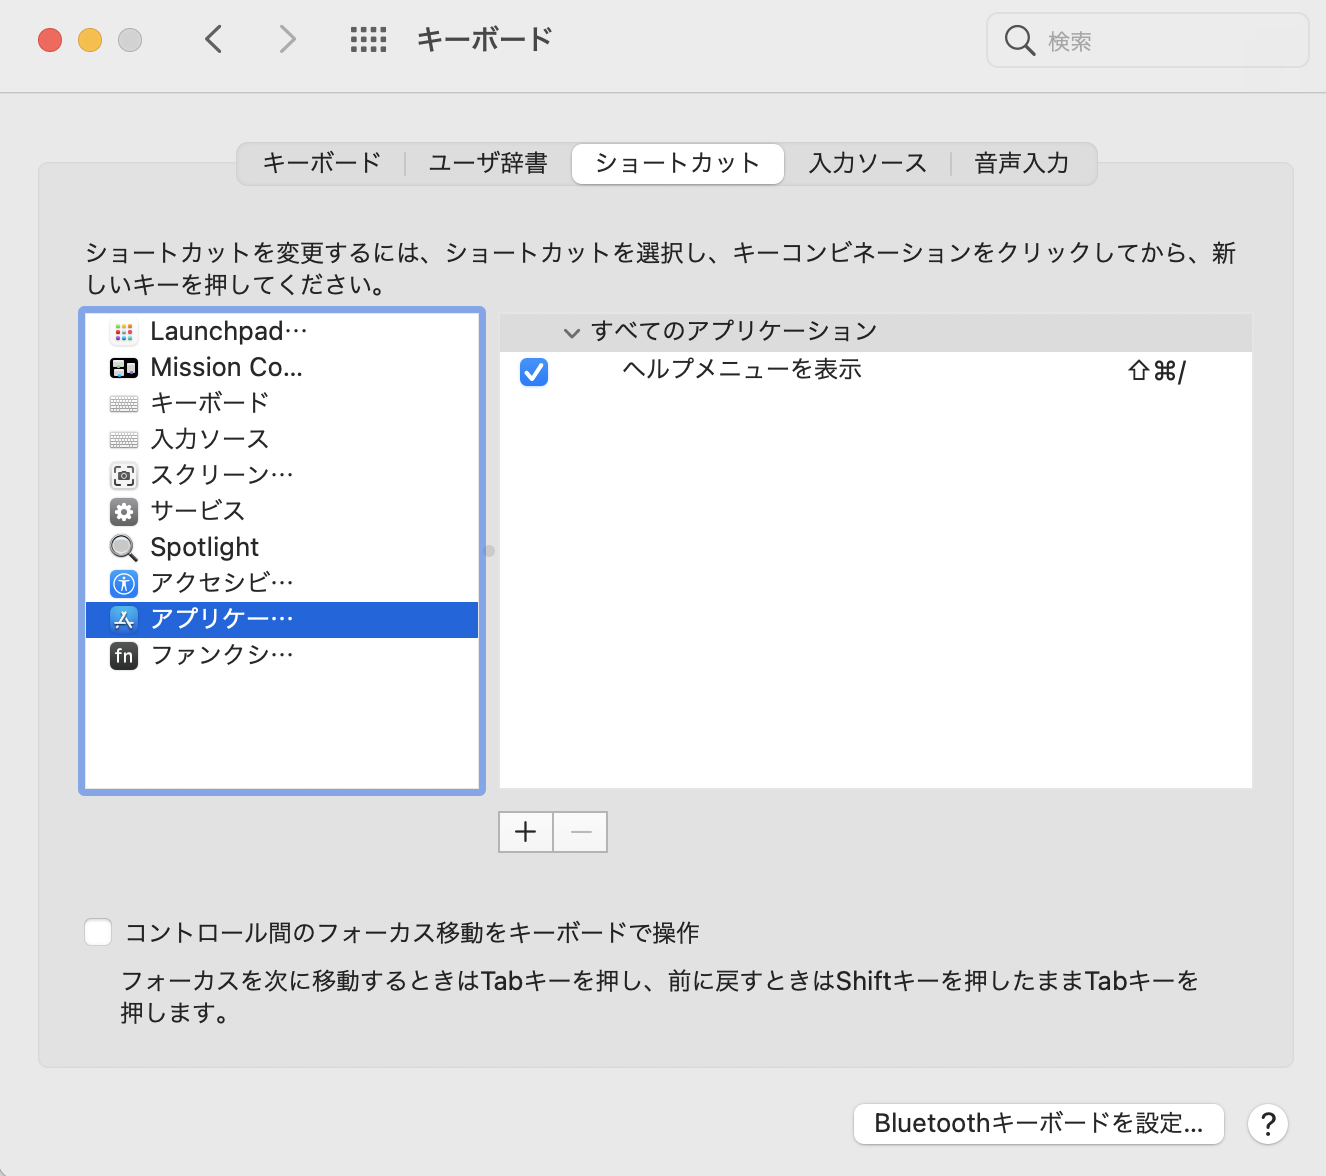Viewport: 1326px width, 1176px height.
Task: Select the Spotlight magnifier icon
Action: (124, 548)
